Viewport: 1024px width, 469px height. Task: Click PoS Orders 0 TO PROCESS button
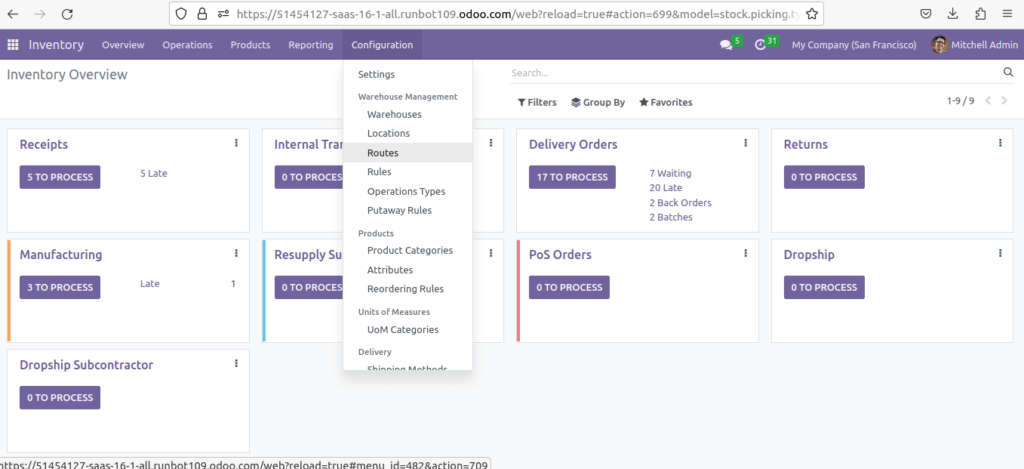[x=569, y=287]
